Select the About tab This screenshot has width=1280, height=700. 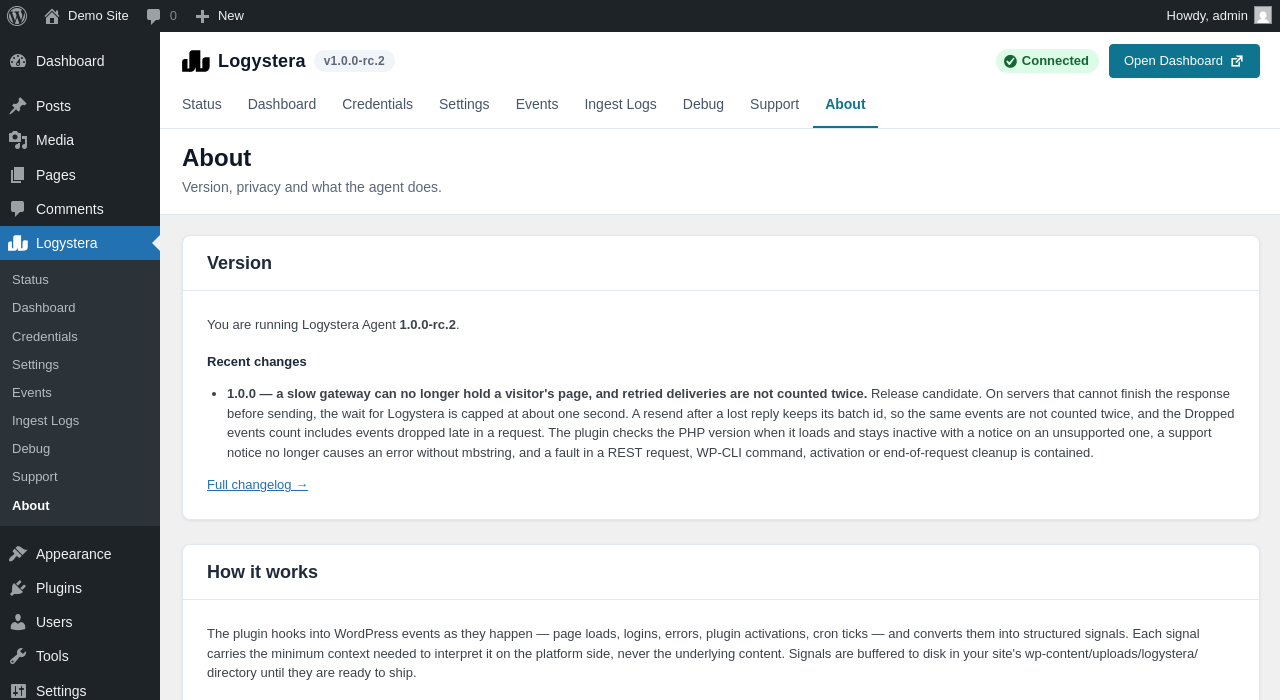click(845, 104)
